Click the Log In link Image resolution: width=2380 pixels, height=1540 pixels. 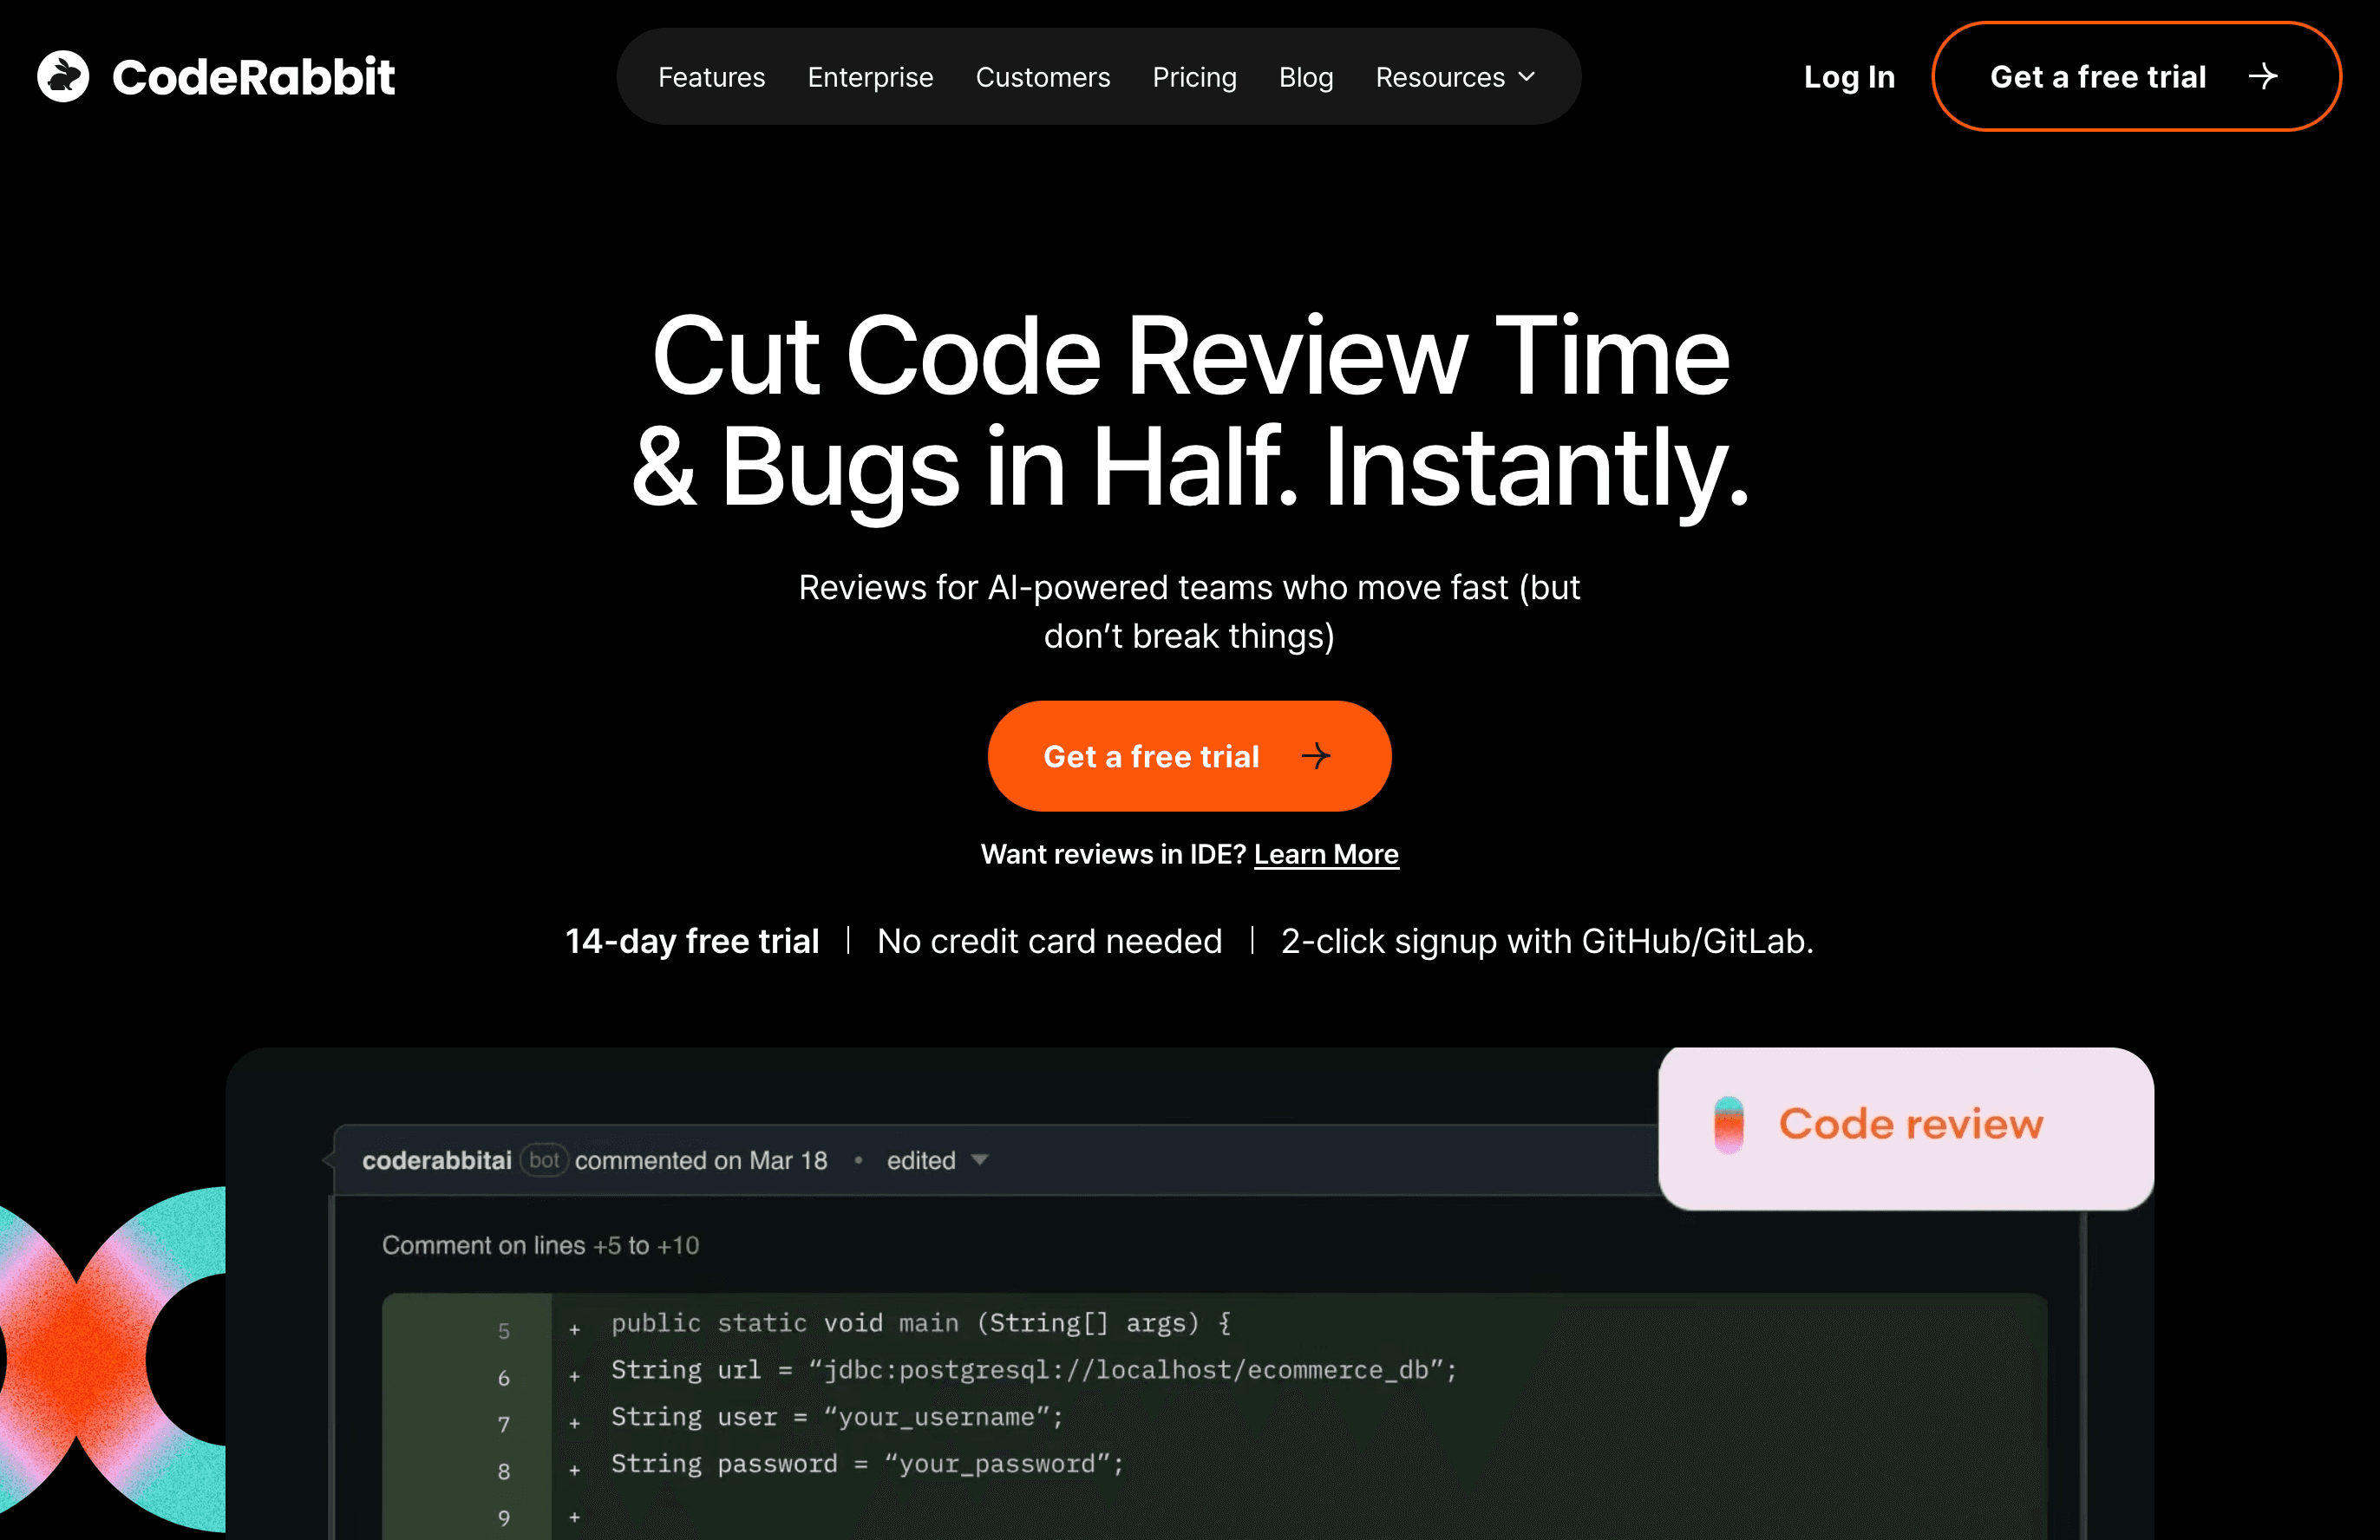pos(1848,77)
